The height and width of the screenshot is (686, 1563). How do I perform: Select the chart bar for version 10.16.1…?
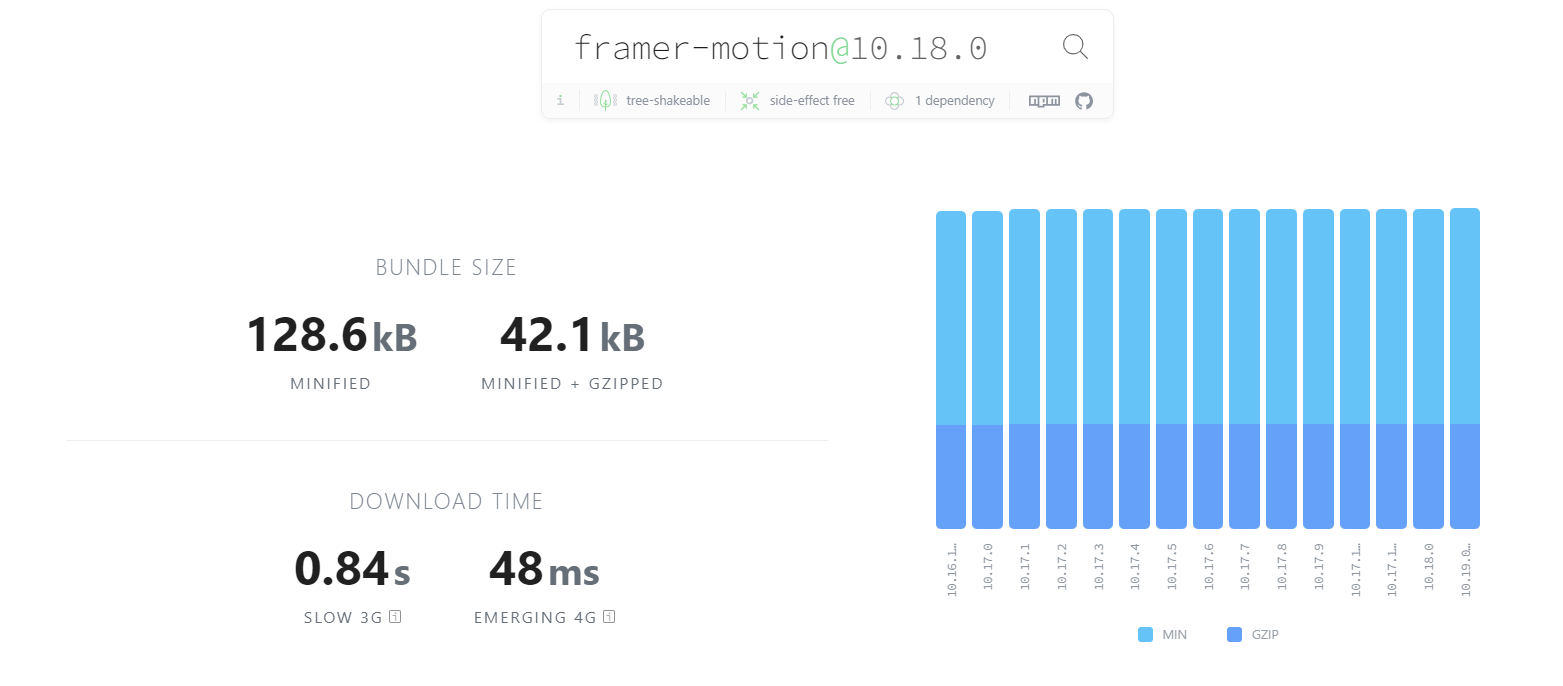[951, 369]
